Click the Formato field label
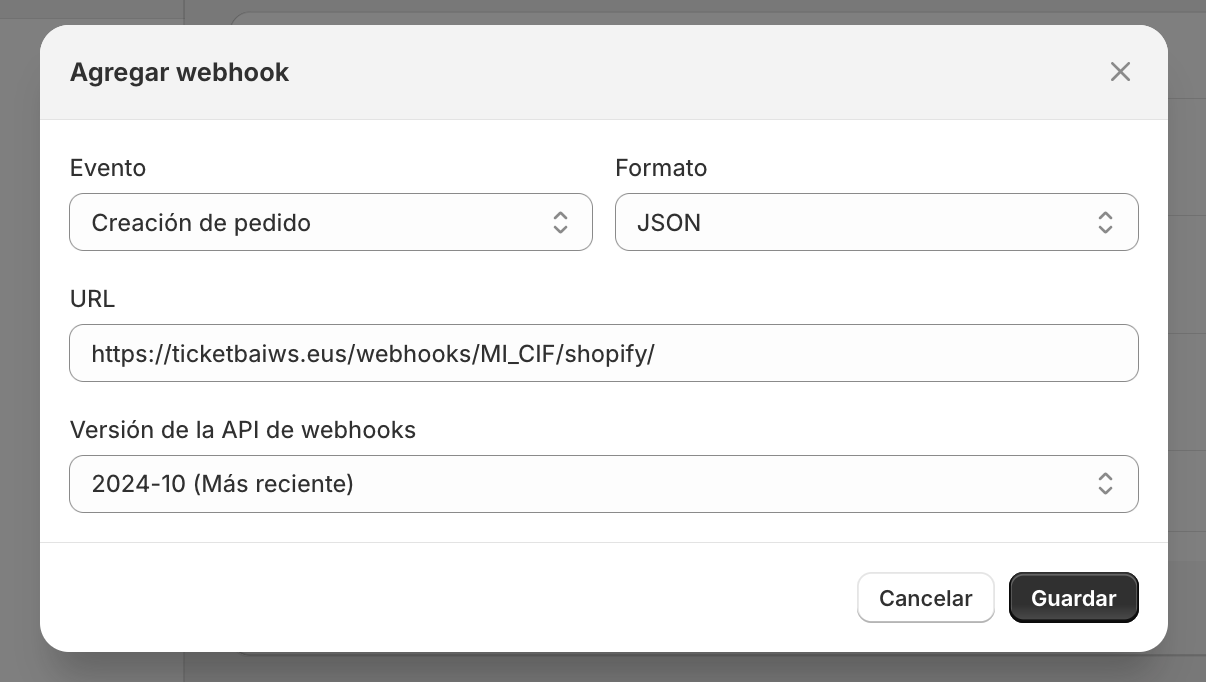1206x682 pixels. pos(661,168)
